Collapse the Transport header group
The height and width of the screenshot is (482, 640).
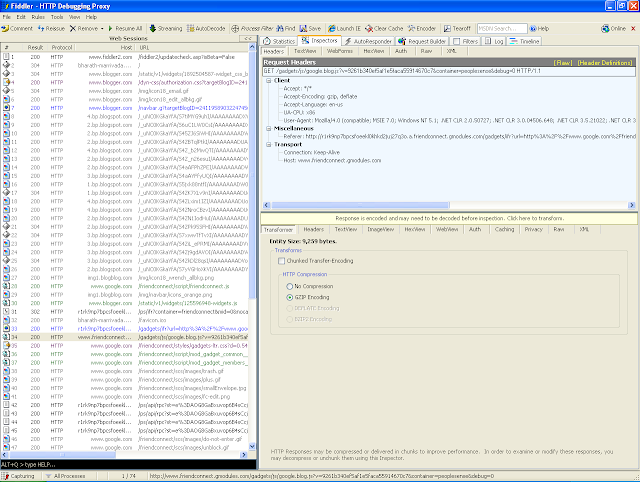coord(269,144)
